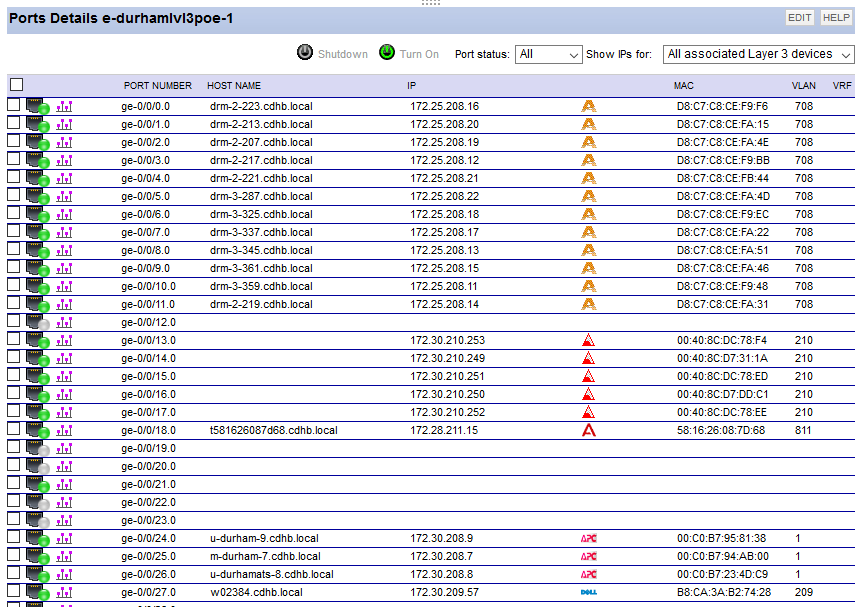Click host name drm-2-223.cdhb.local
The height and width of the screenshot is (607, 863).
click(261, 106)
